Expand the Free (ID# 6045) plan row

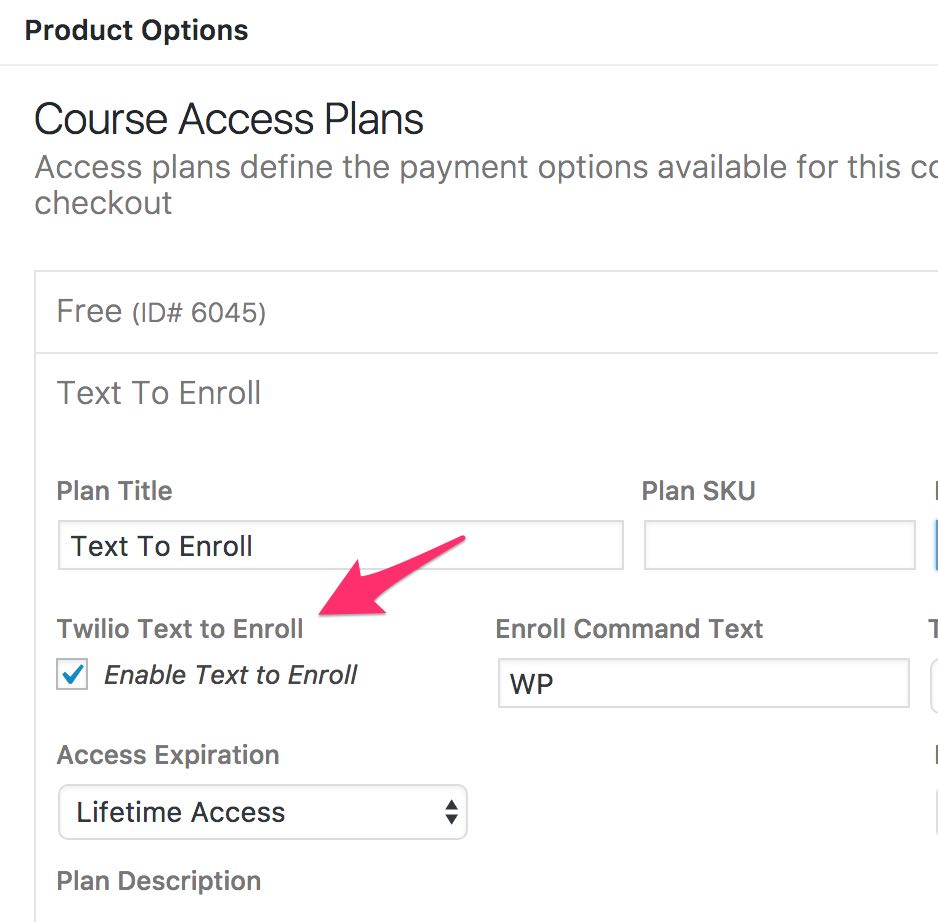click(486, 312)
